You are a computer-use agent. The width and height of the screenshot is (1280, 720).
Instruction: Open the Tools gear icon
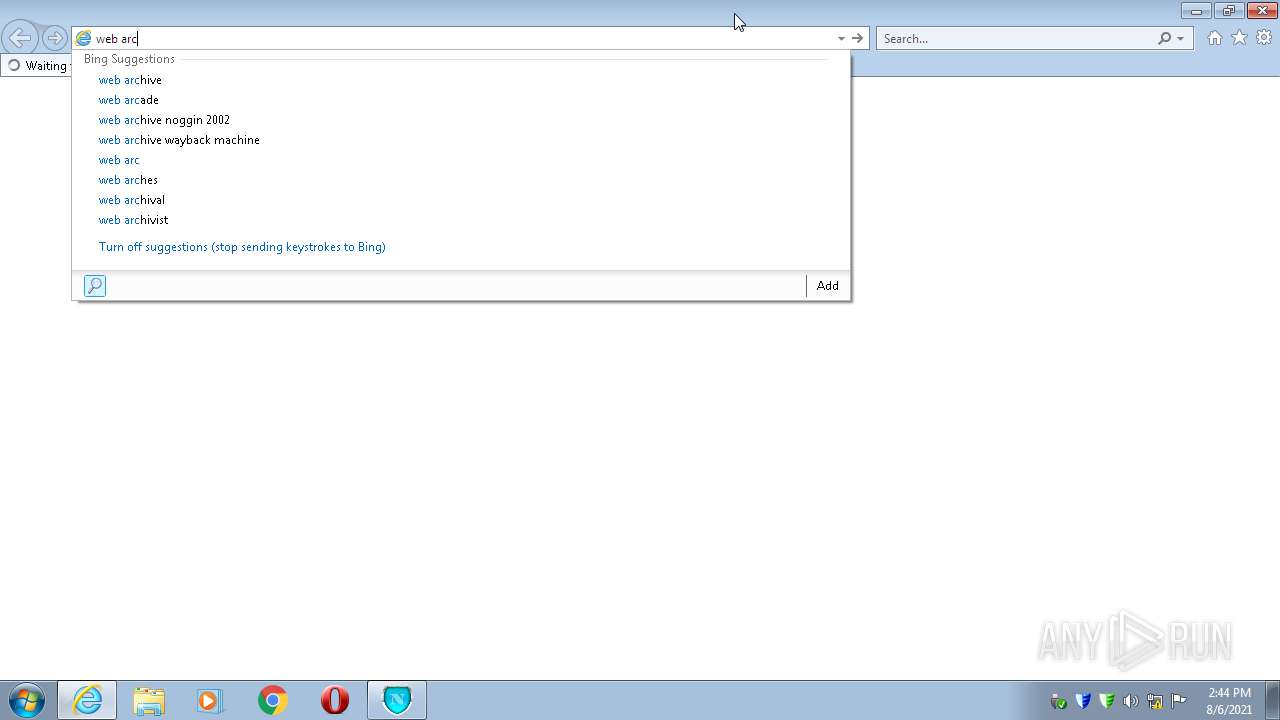1264,38
